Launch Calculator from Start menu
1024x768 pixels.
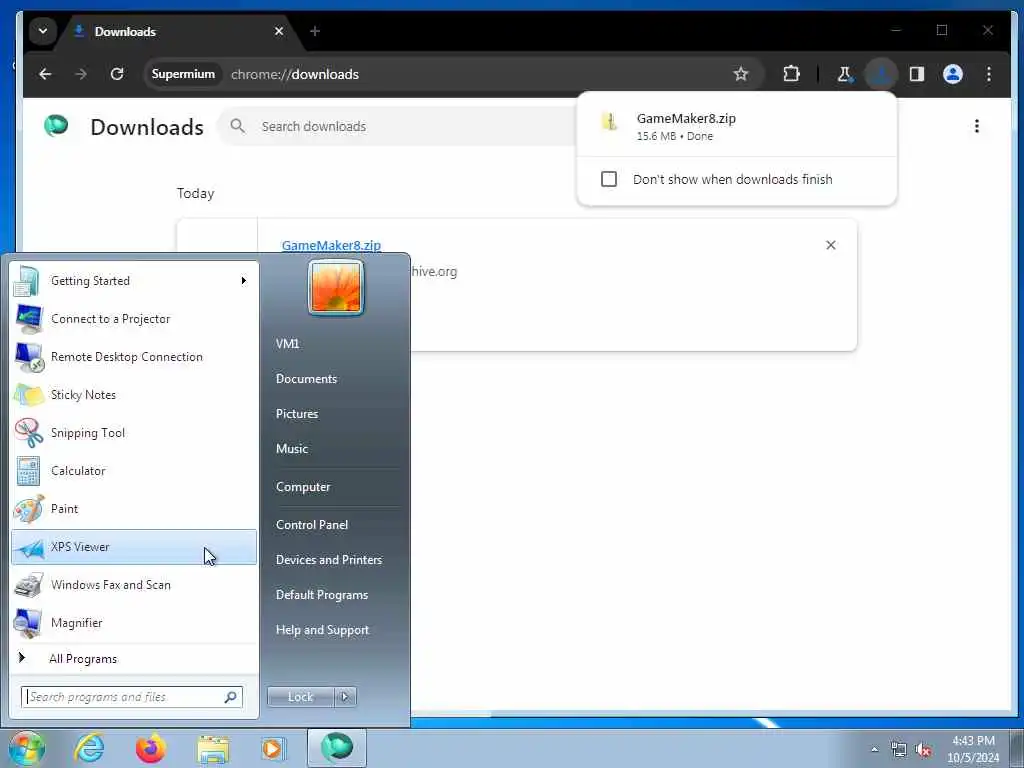134,471
